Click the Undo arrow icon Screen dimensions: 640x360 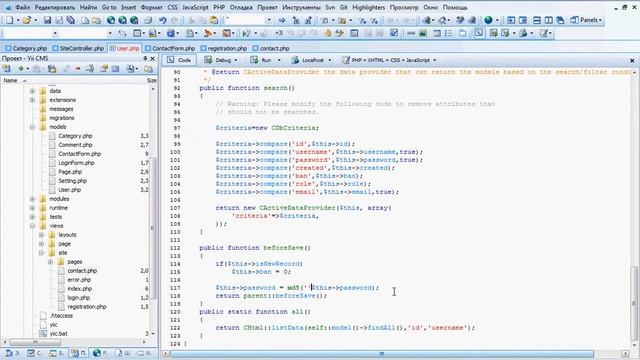(x=163, y=20)
